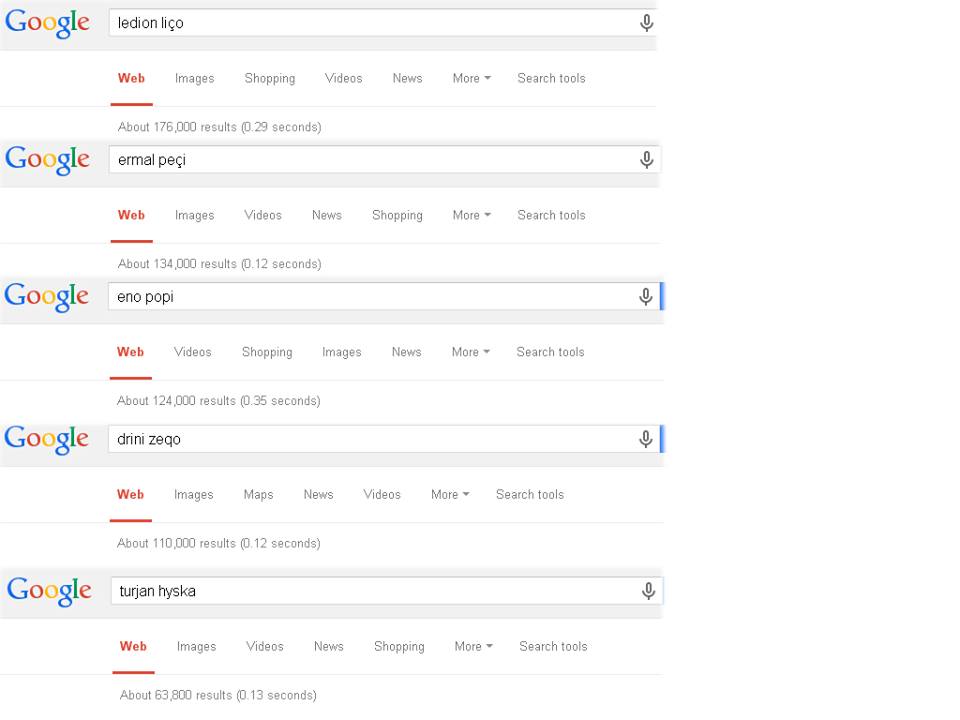Switch to Shopping tab under ledion liço
Image resolution: width=960 pixels, height=720 pixels.
[x=270, y=78]
